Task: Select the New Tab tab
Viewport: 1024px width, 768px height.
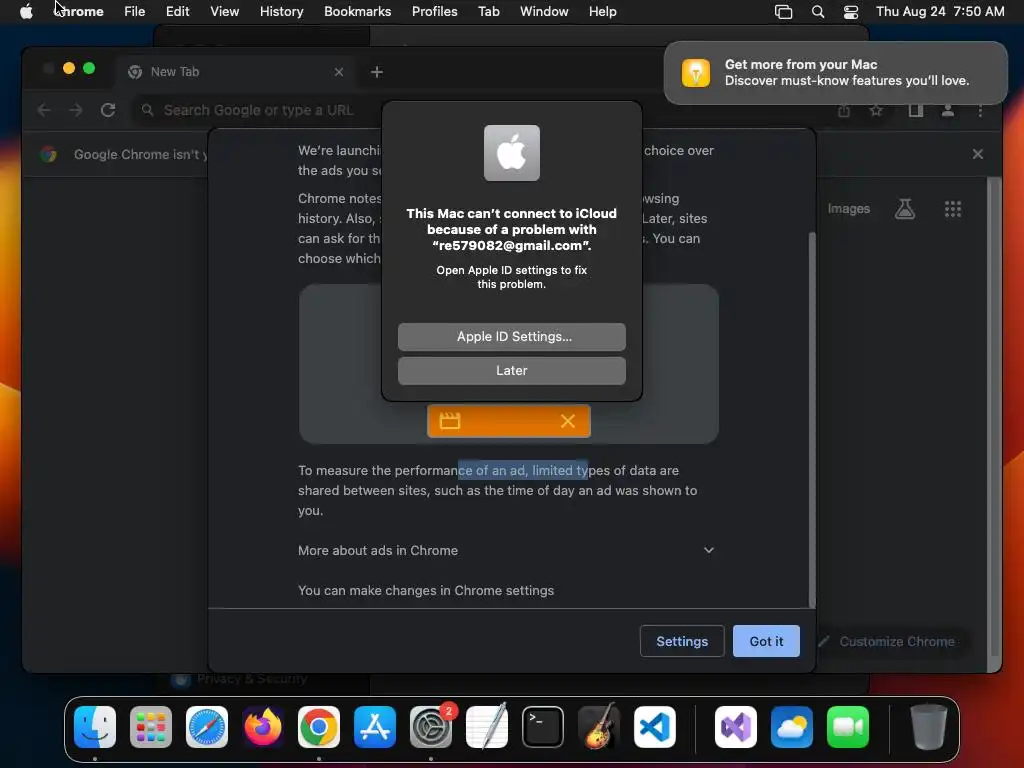Action: click(236, 72)
